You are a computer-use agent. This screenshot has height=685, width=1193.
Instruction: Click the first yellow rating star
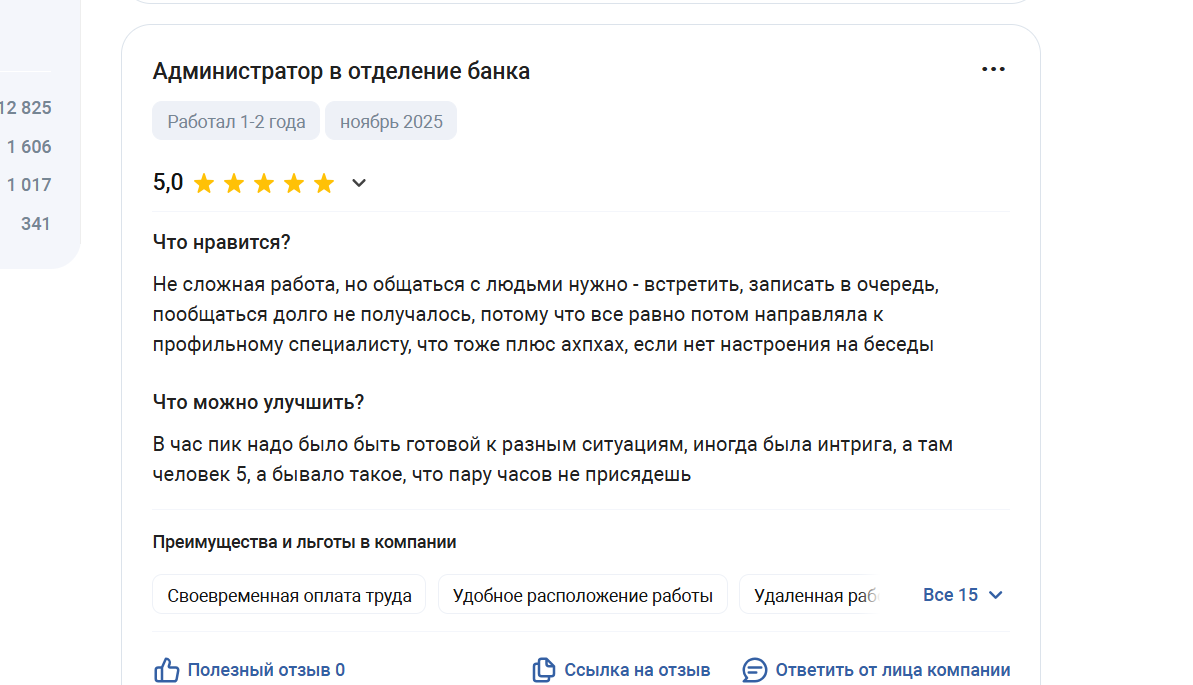(x=204, y=183)
